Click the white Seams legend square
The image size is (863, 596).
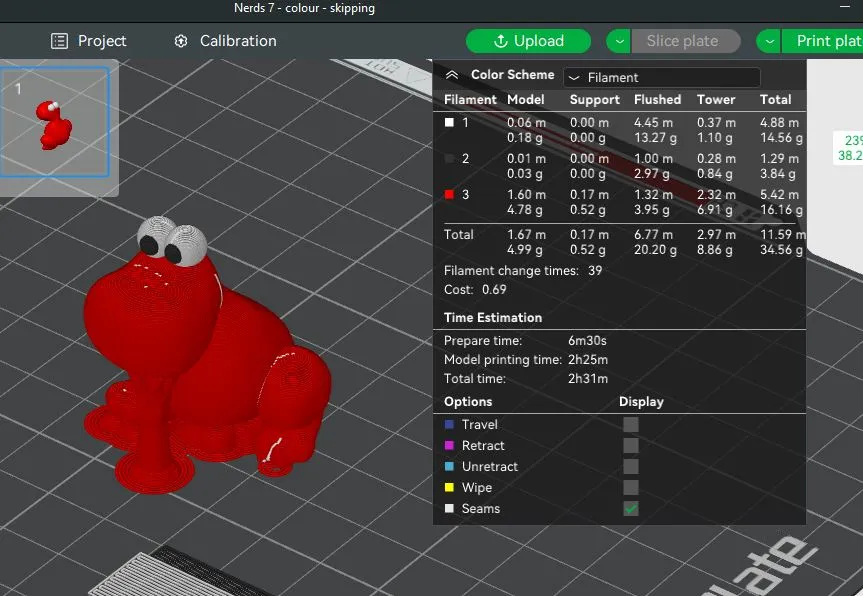tap(449, 508)
